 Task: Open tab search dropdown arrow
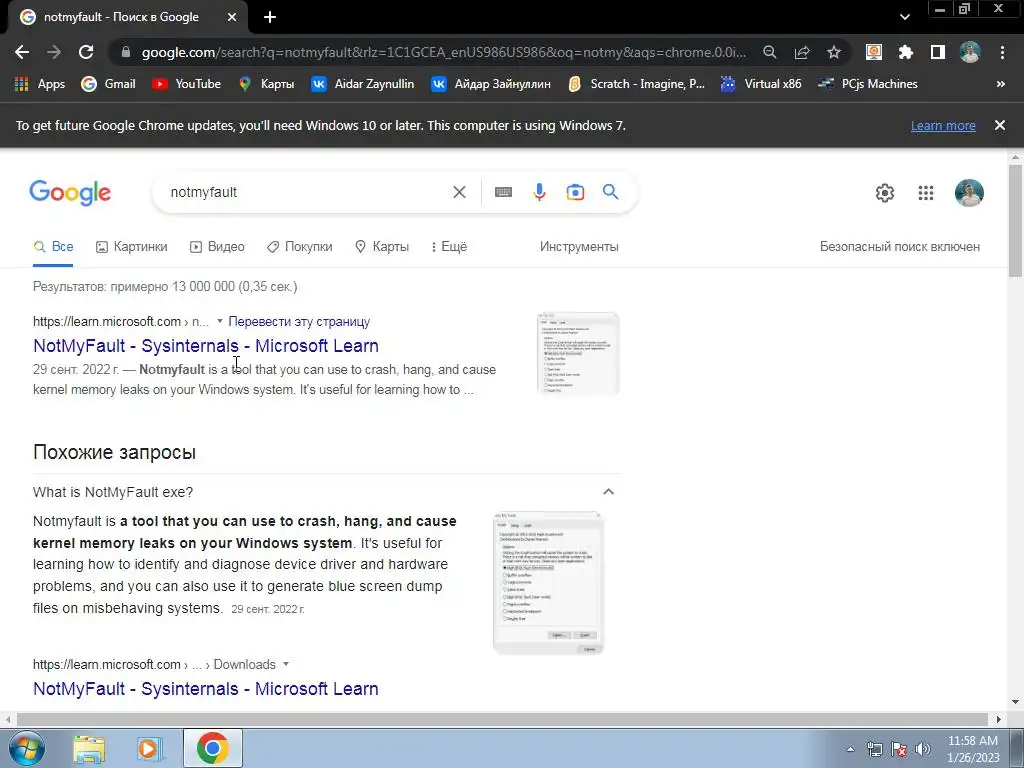(x=904, y=17)
